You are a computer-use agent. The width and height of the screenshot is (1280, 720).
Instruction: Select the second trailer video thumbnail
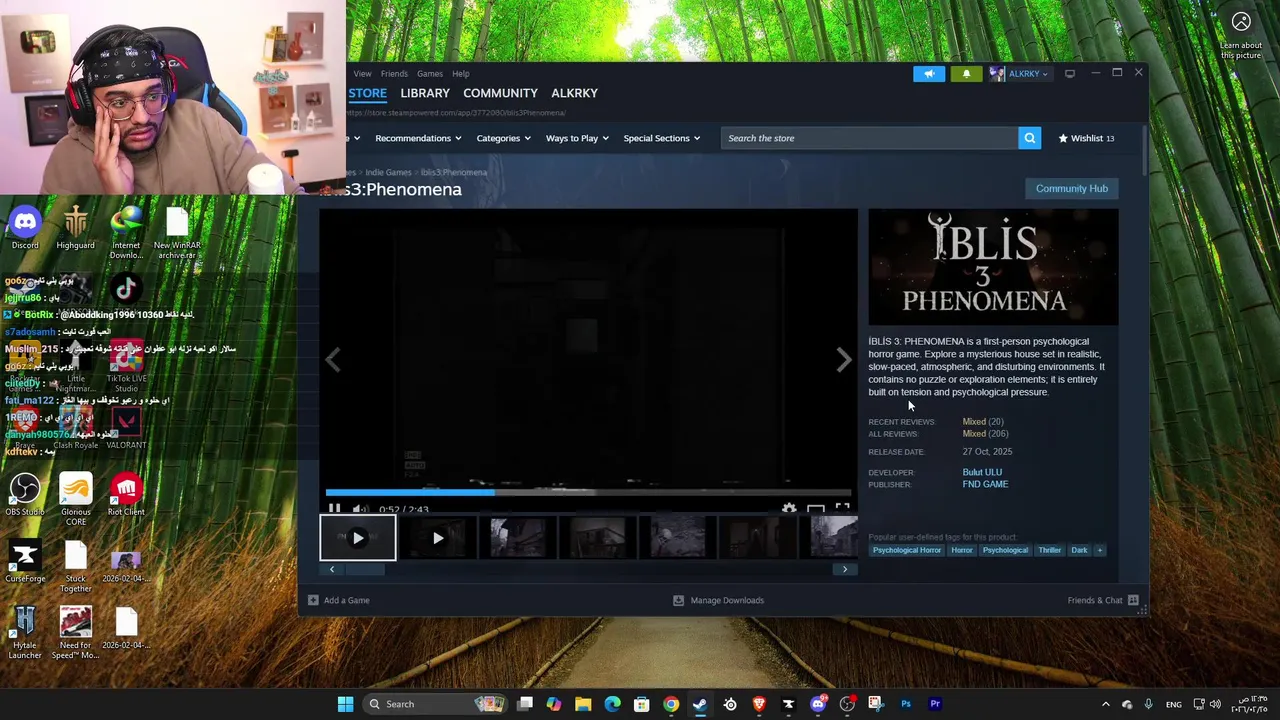[x=437, y=538]
